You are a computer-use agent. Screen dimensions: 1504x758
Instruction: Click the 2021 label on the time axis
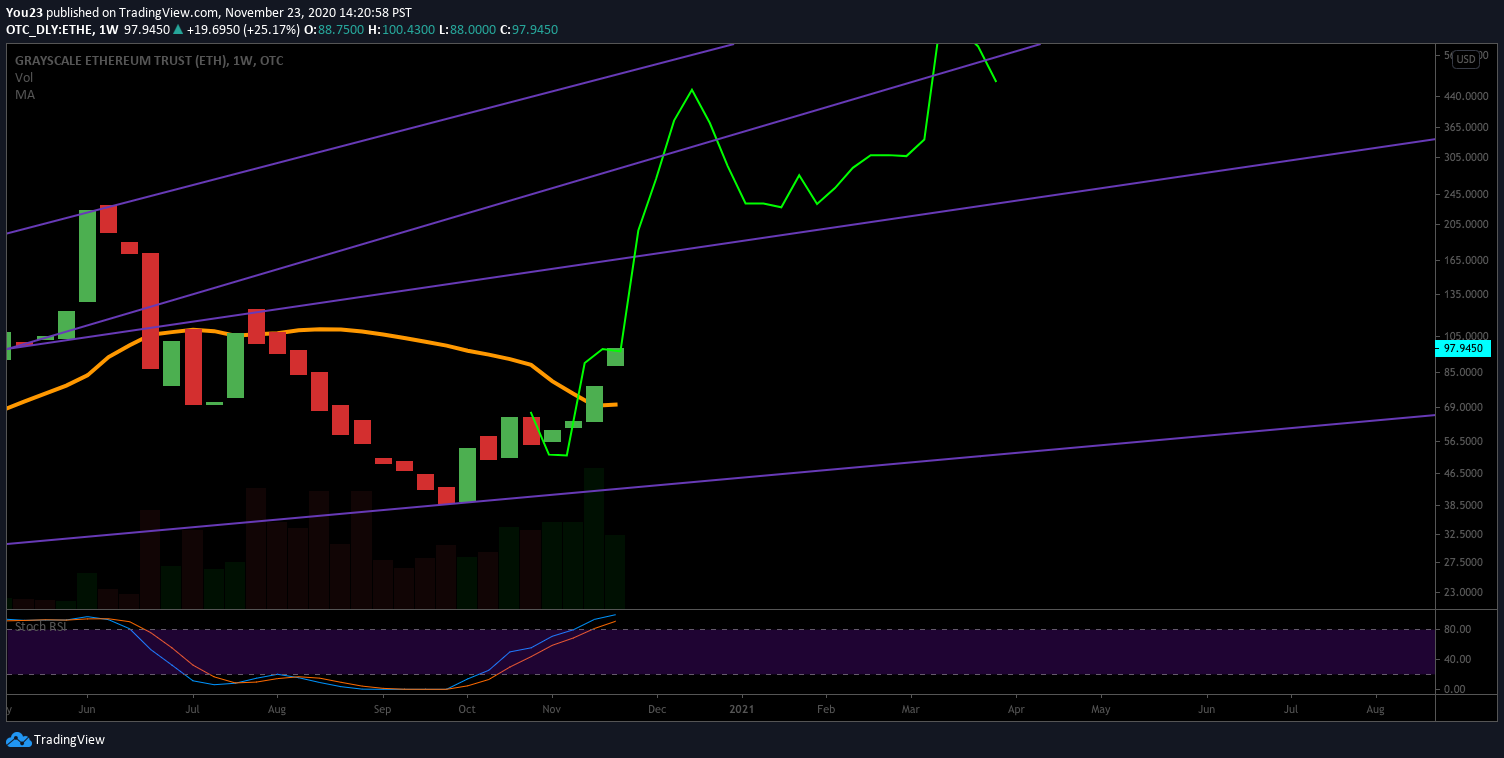tap(742, 709)
